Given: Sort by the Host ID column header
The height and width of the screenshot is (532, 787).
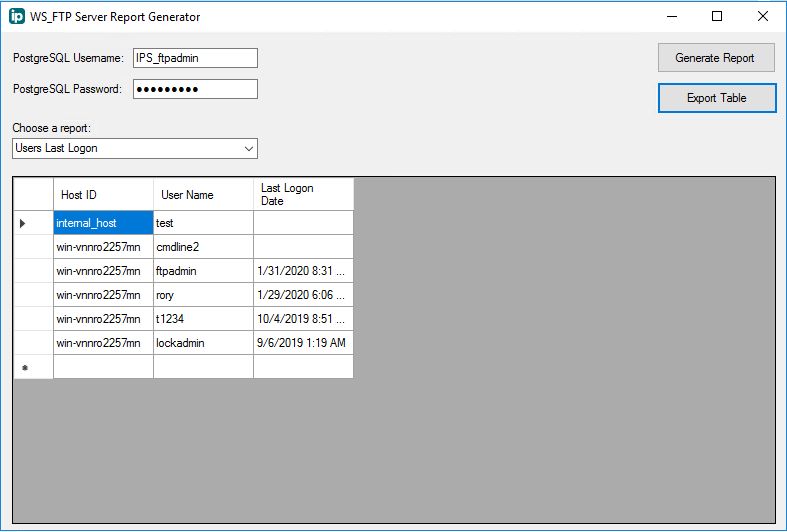Looking at the screenshot, I should coord(103,195).
